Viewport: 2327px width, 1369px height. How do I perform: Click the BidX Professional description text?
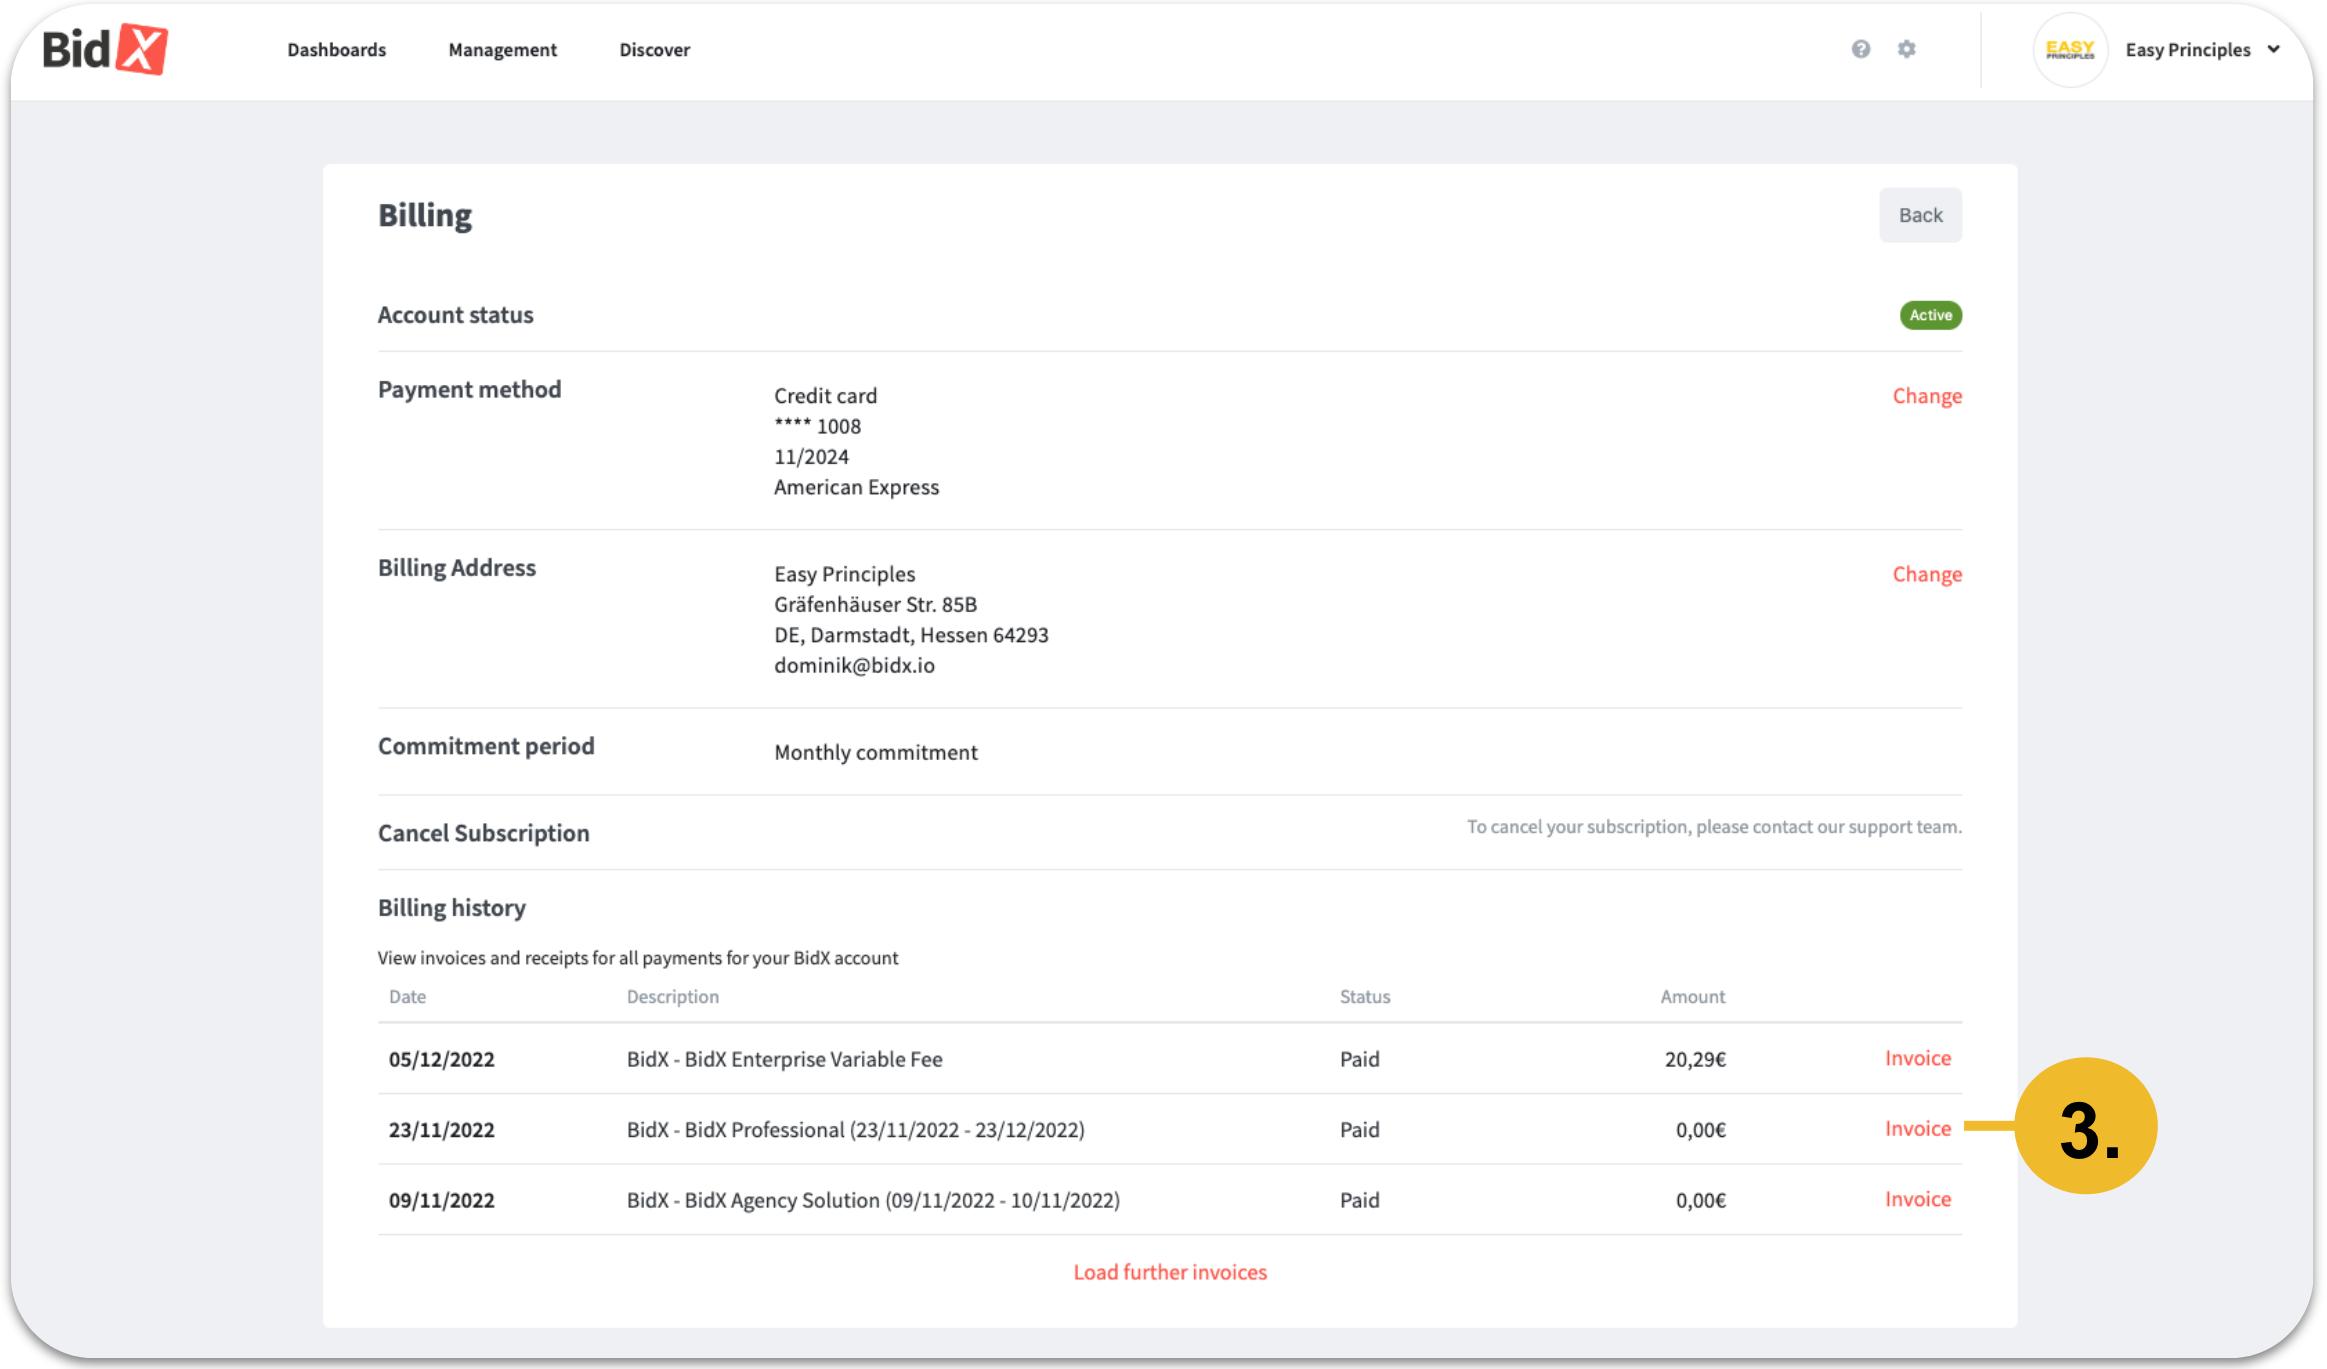(x=855, y=1130)
